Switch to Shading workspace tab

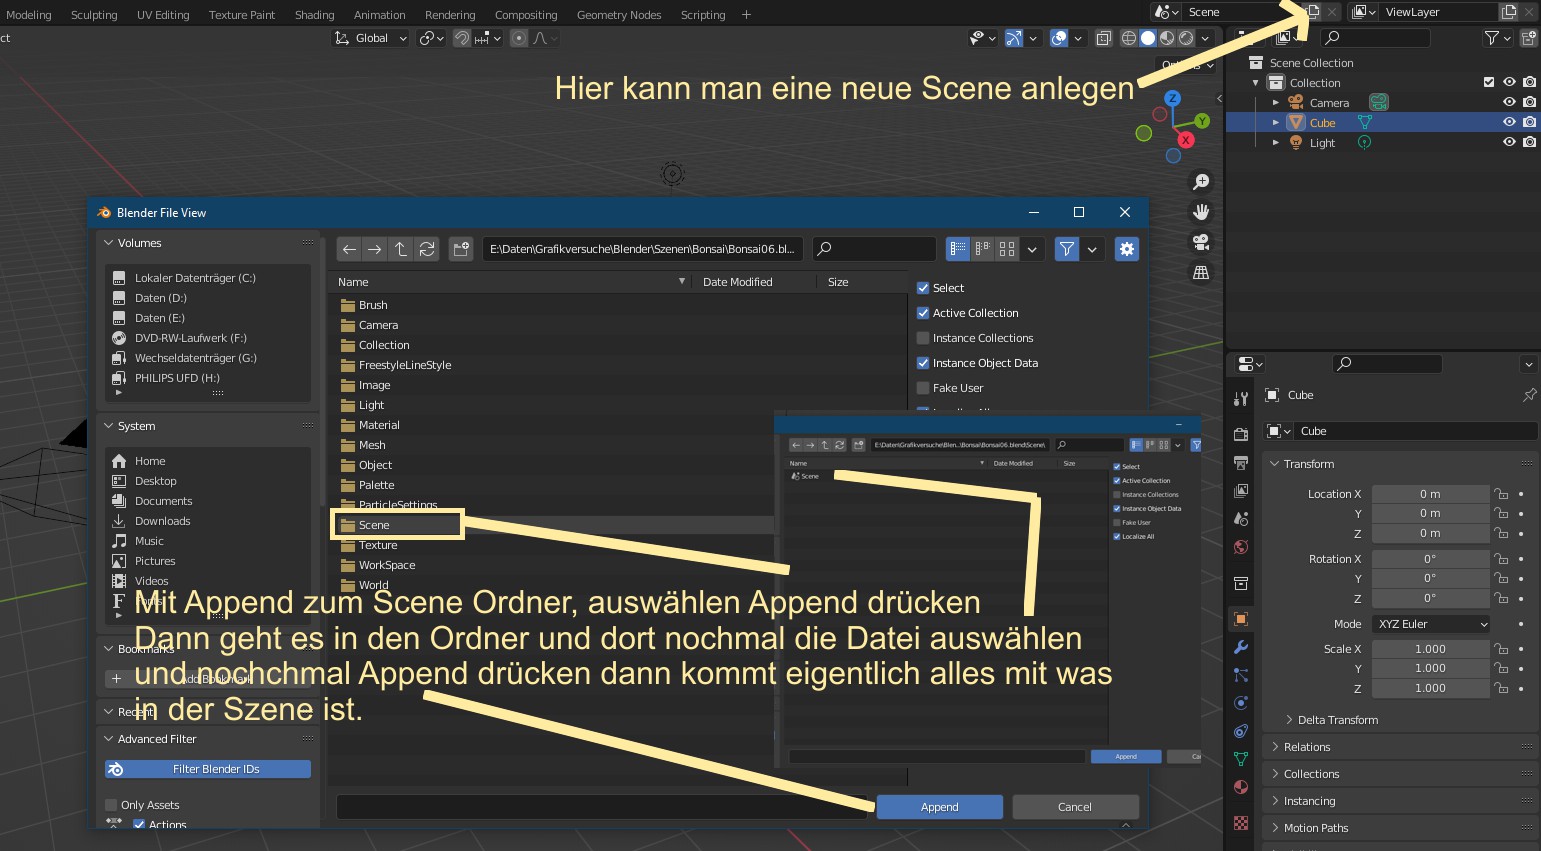(314, 15)
